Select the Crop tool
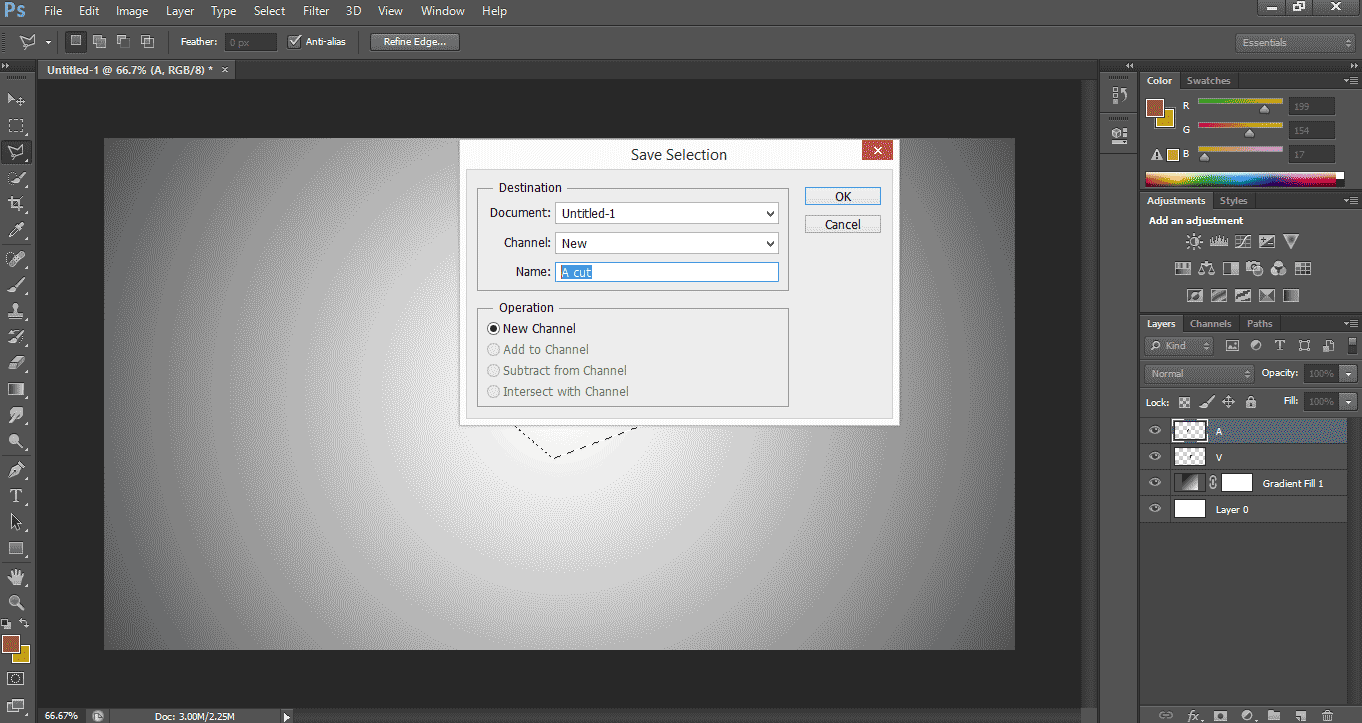Screen dimensions: 1362x723 16,204
